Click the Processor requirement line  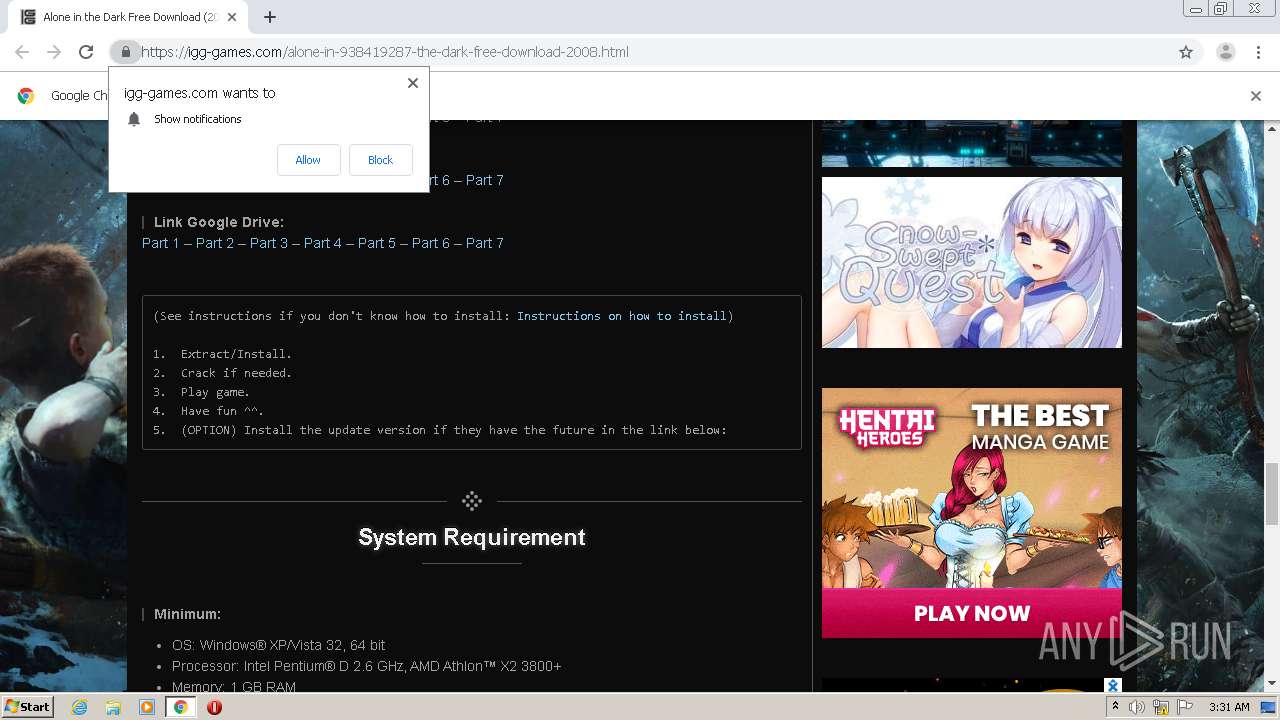pos(366,666)
